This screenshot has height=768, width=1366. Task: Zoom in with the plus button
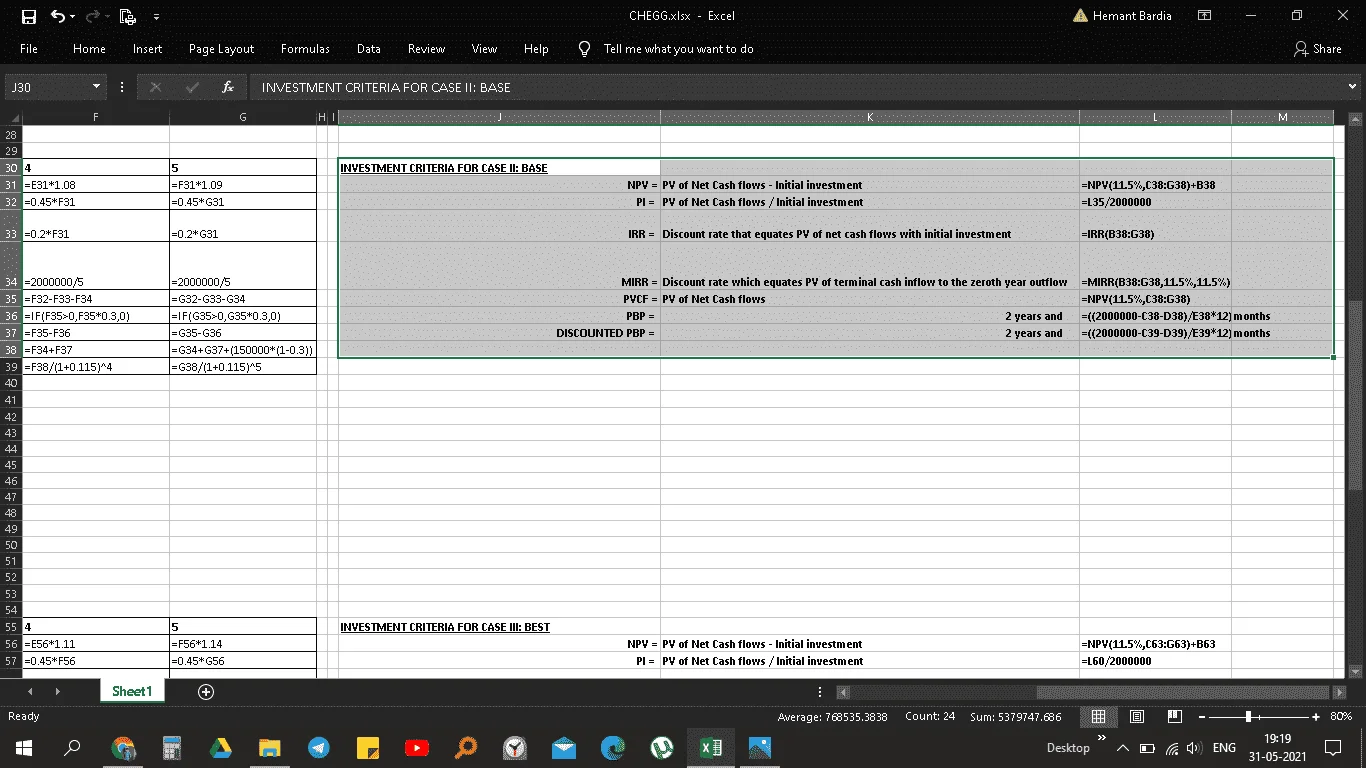pos(1316,716)
